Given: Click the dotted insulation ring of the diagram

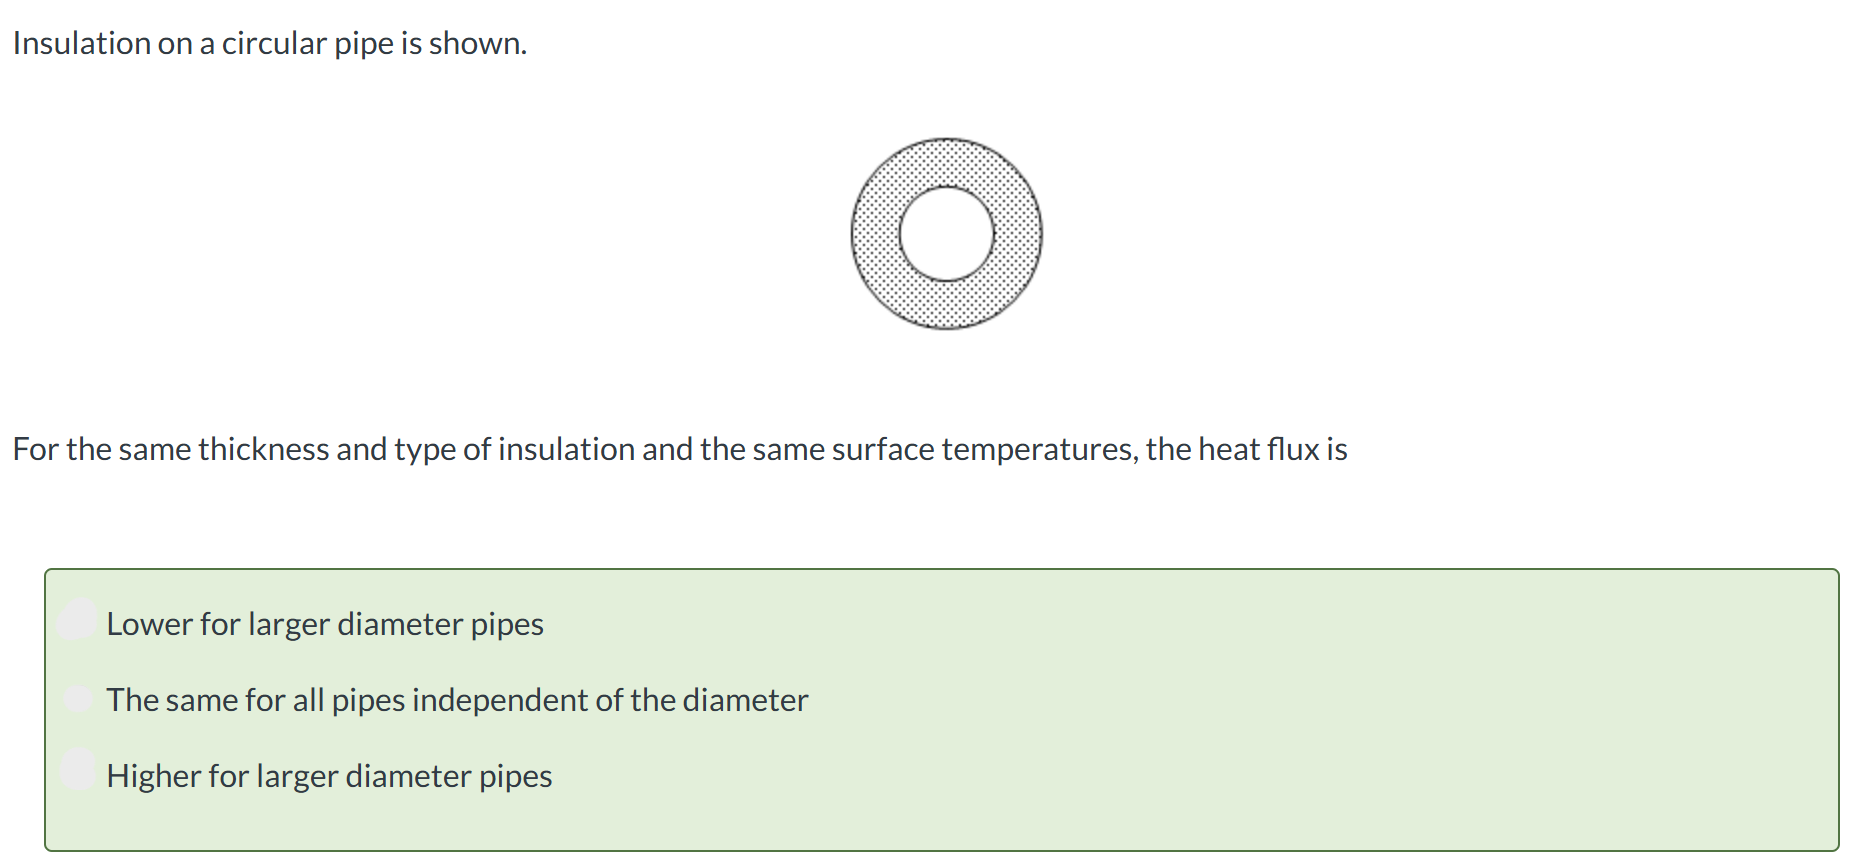Looking at the screenshot, I should (x=875, y=234).
